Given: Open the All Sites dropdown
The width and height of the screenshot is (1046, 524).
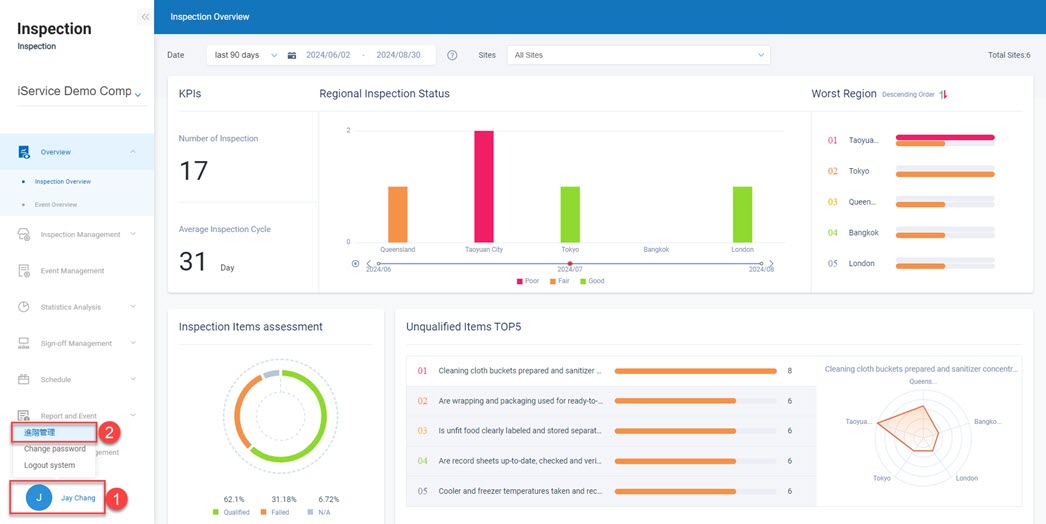Looking at the screenshot, I should point(638,55).
